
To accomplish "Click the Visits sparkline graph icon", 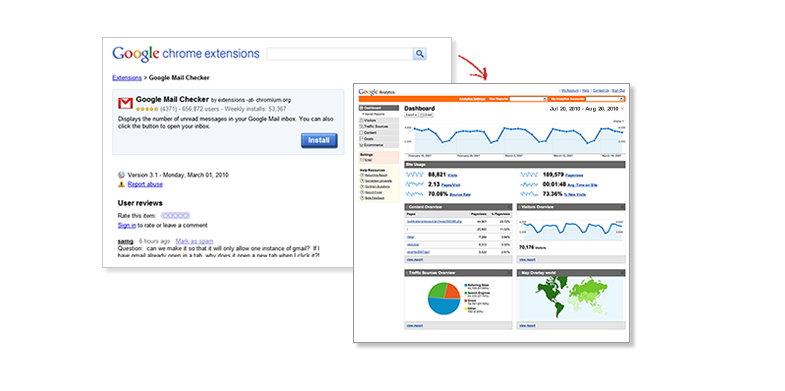I will [415, 175].
